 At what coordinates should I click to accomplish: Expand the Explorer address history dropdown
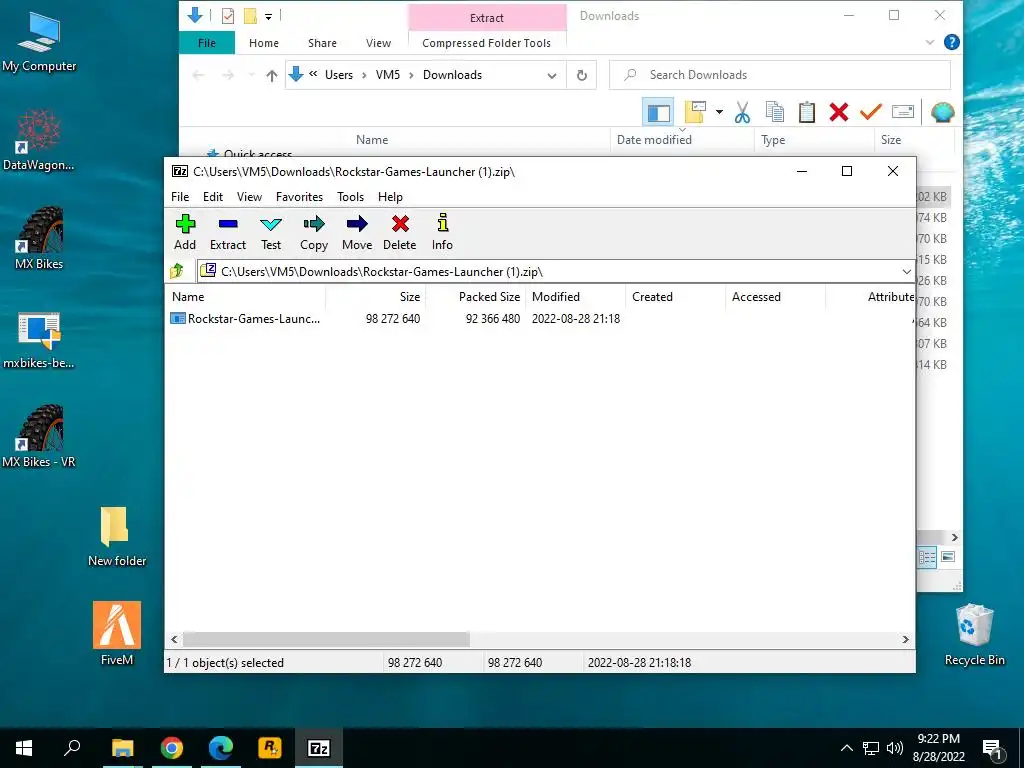coord(552,75)
